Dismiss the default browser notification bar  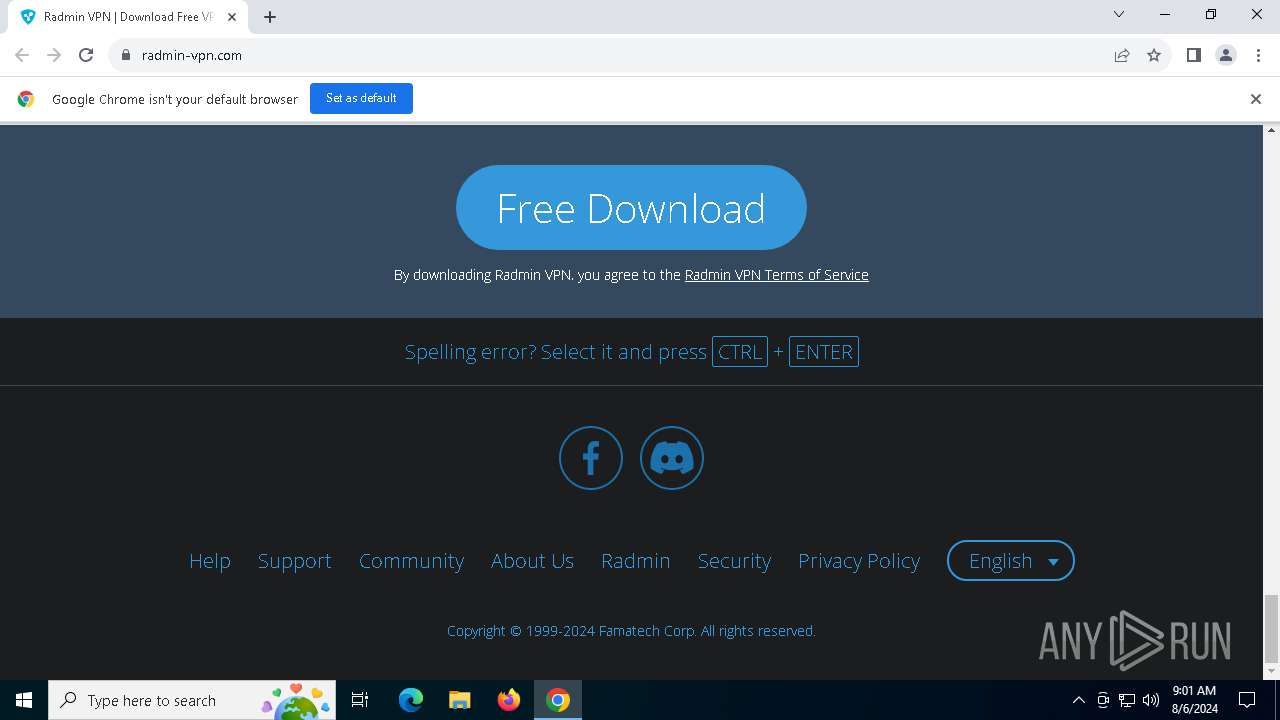(1256, 99)
